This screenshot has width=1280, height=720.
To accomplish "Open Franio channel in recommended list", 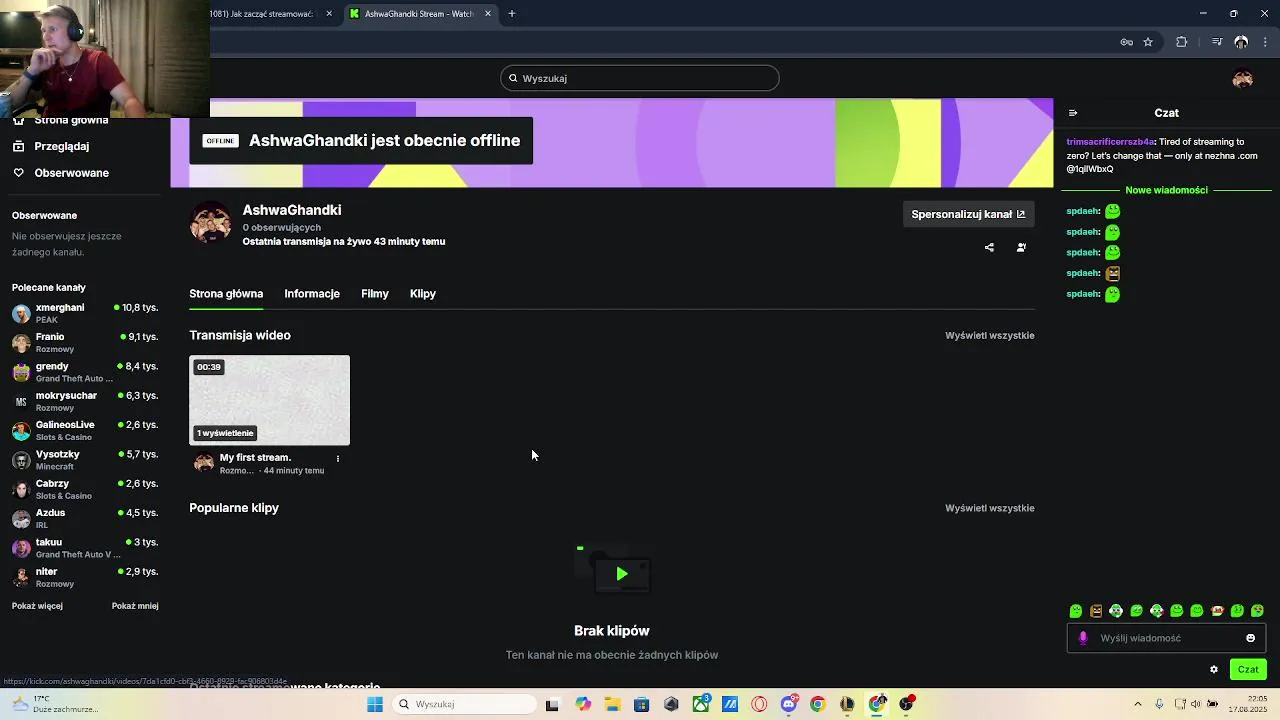I will coord(85,343).
